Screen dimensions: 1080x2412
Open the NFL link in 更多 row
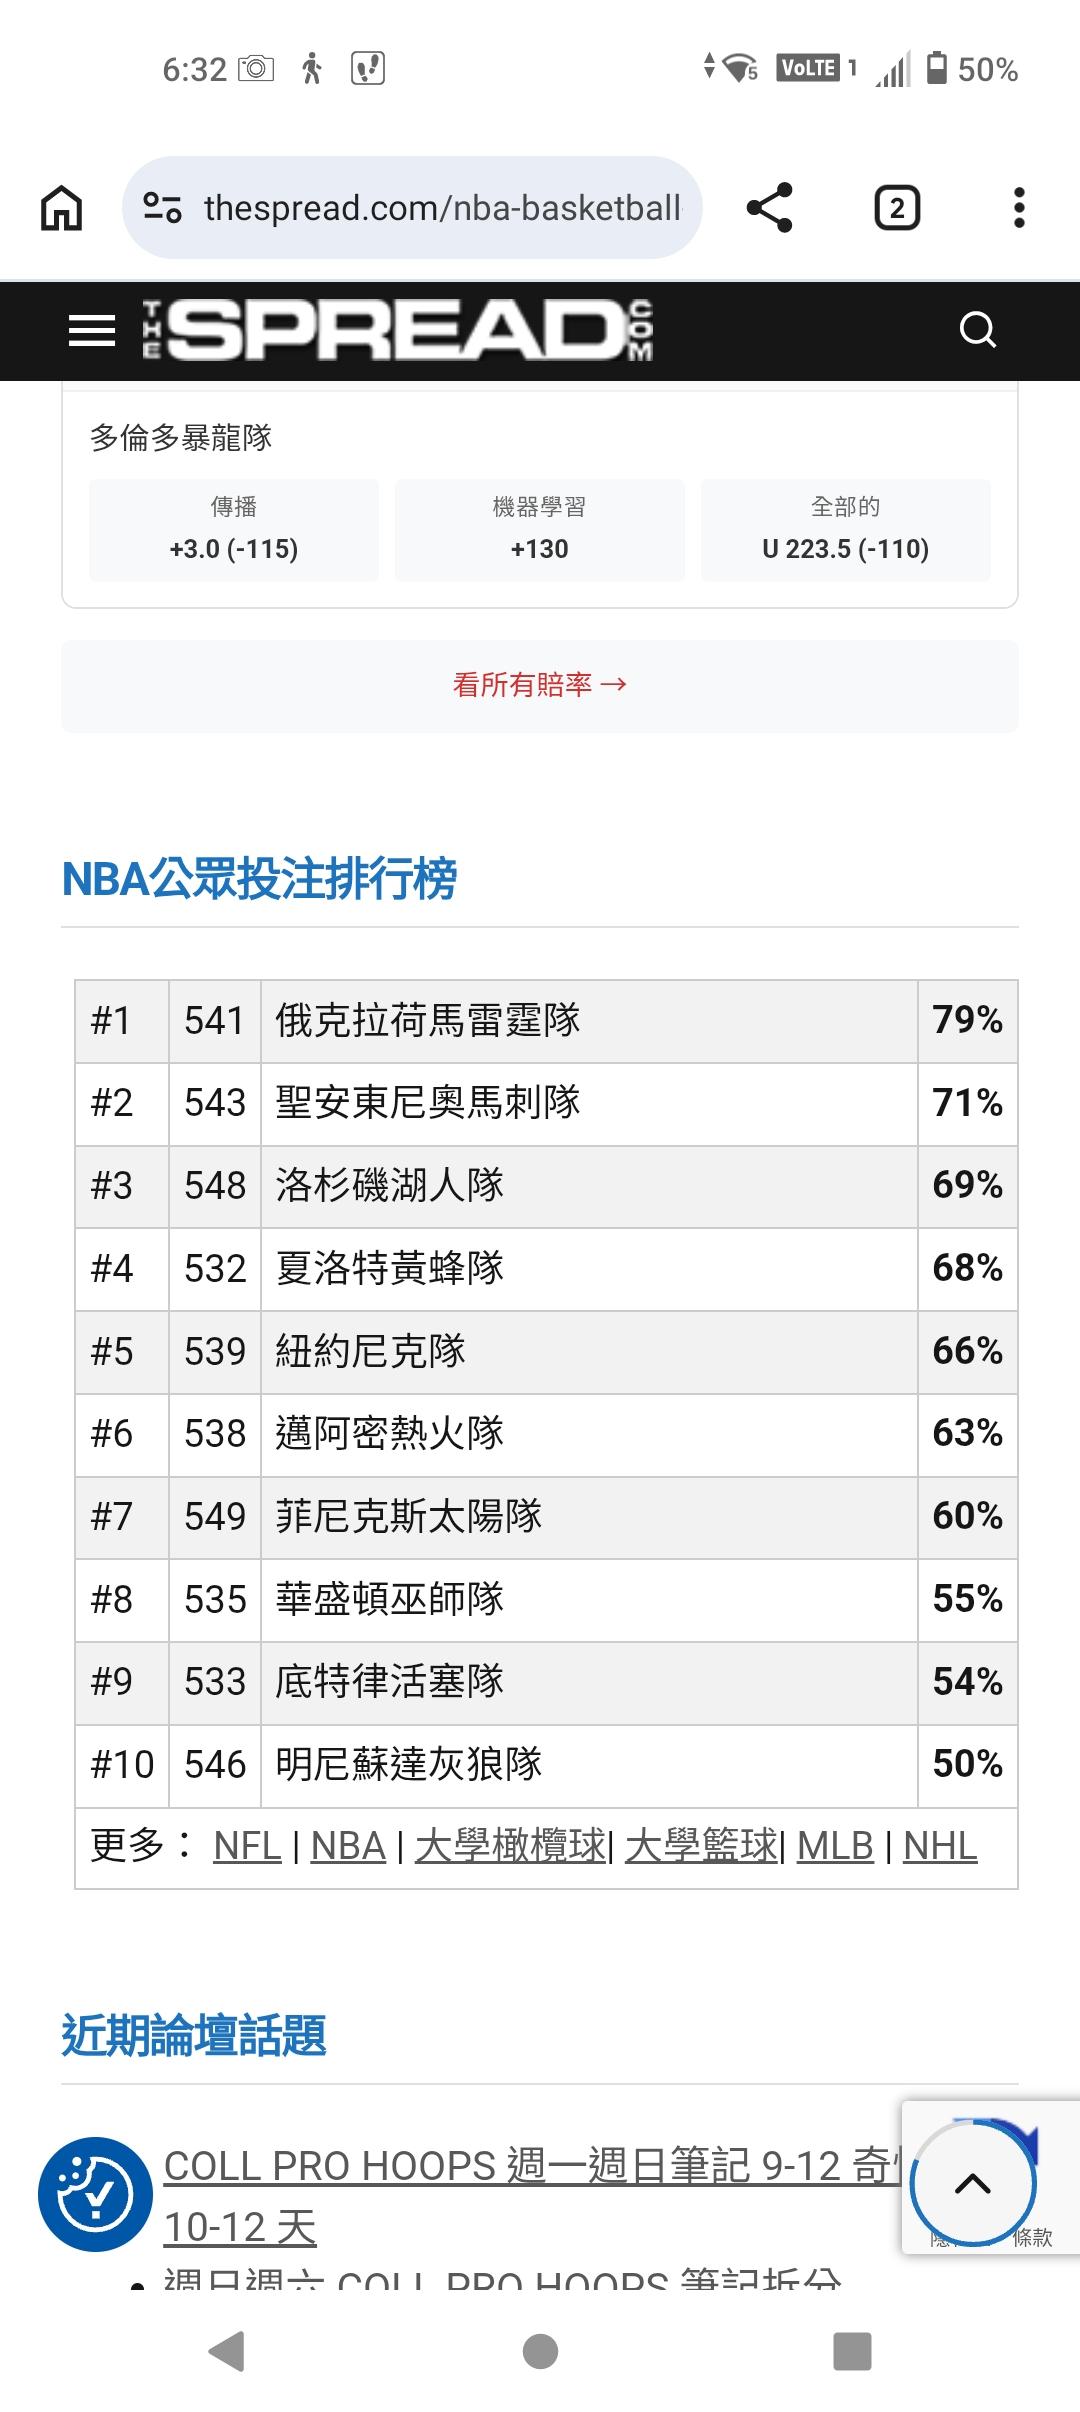[x=247, y=1846]
